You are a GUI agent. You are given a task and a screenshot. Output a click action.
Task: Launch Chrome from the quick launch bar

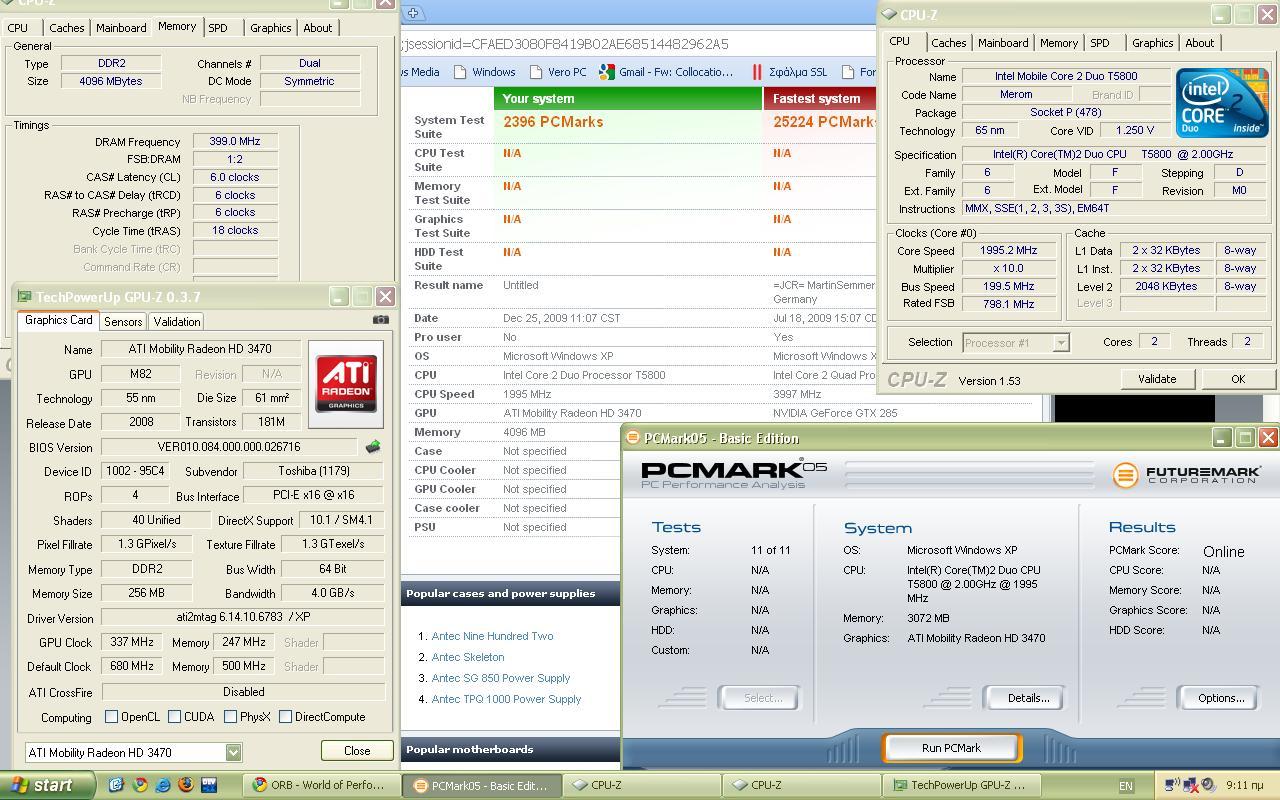pos(140,785)
